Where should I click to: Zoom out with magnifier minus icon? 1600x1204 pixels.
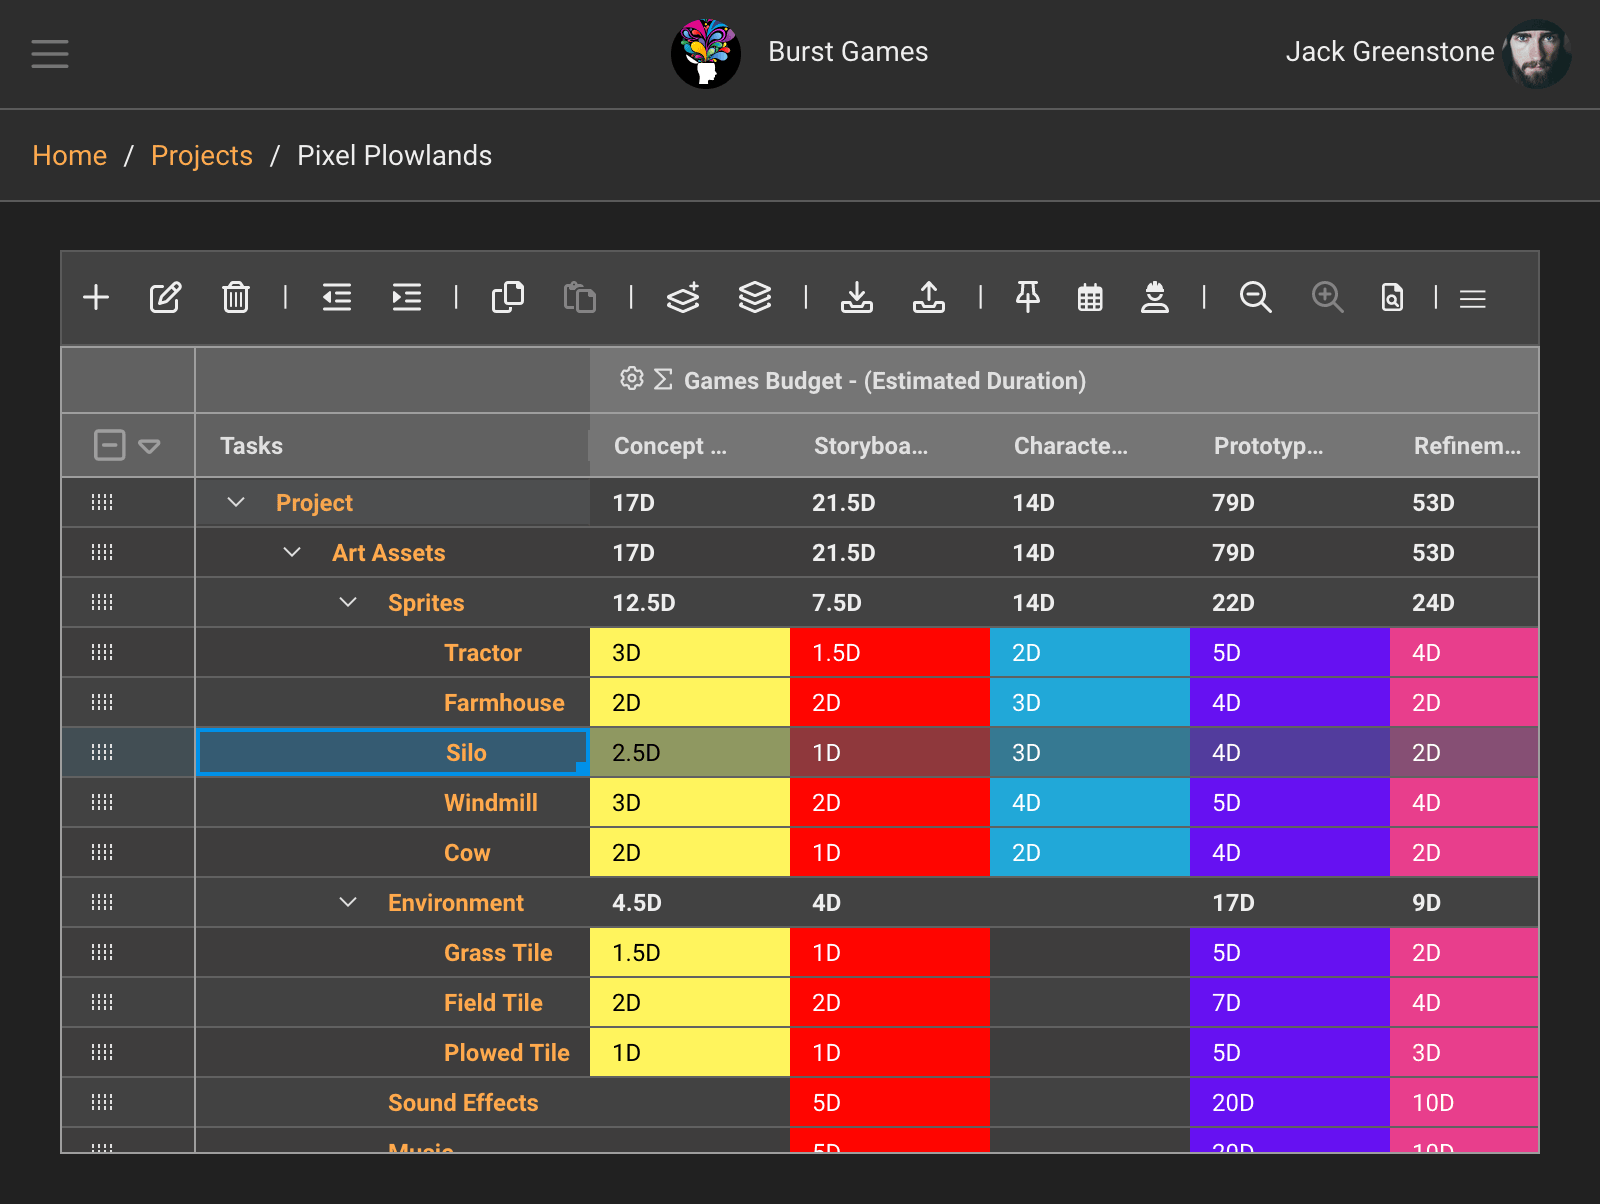point(1256,297)
